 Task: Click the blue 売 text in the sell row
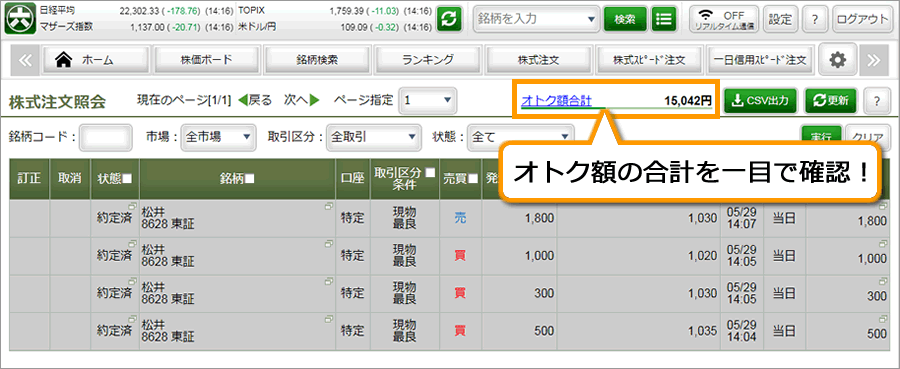click(460, 218)
